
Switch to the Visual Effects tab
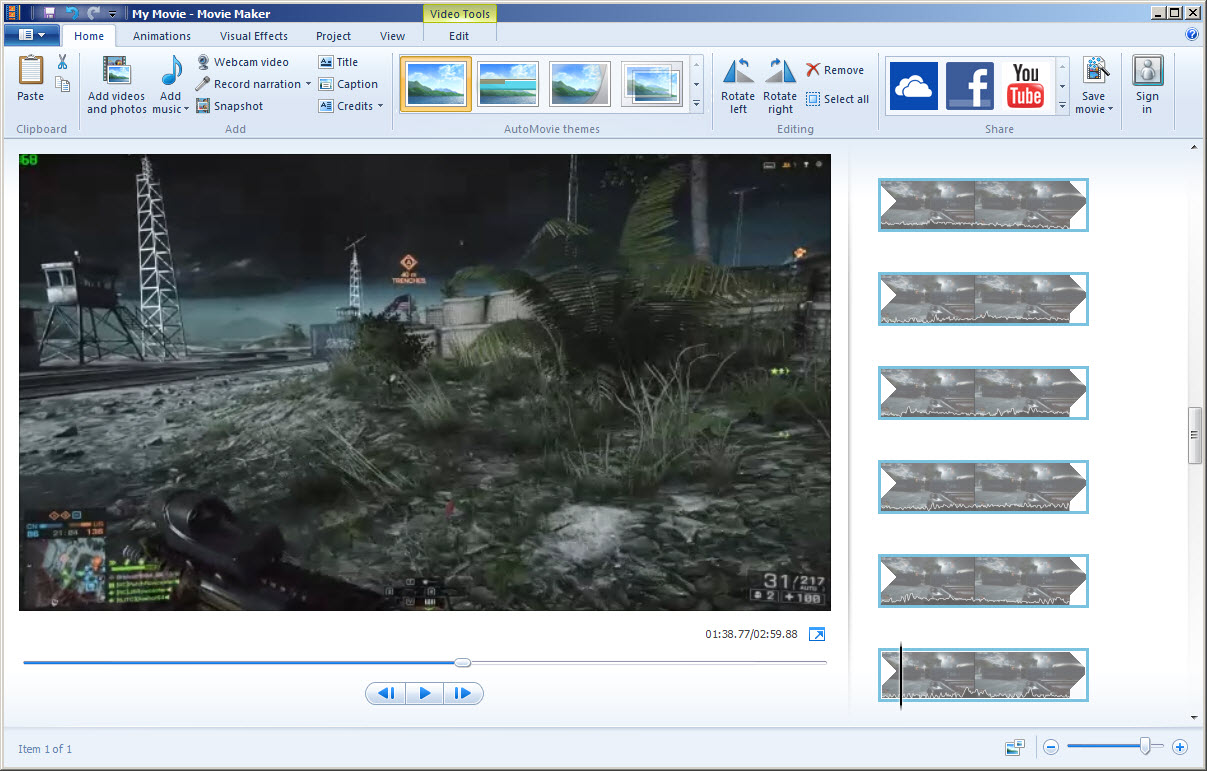click(x=253, y=36)
